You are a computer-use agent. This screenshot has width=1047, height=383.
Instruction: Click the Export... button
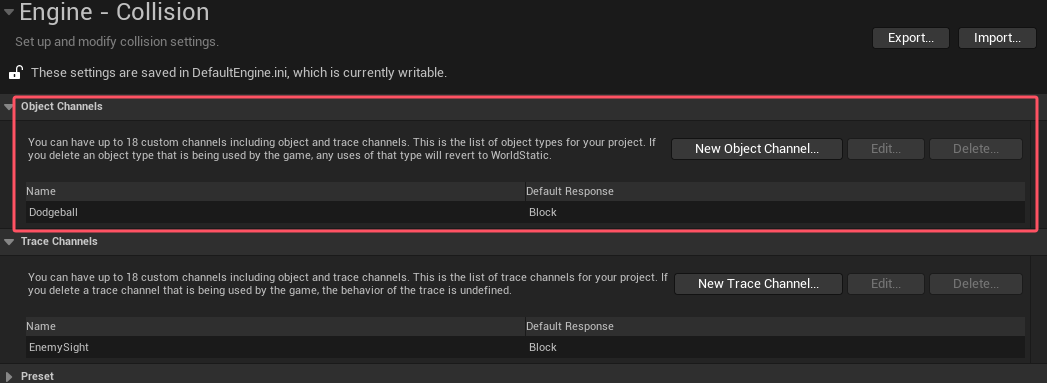tap(911, 38)
